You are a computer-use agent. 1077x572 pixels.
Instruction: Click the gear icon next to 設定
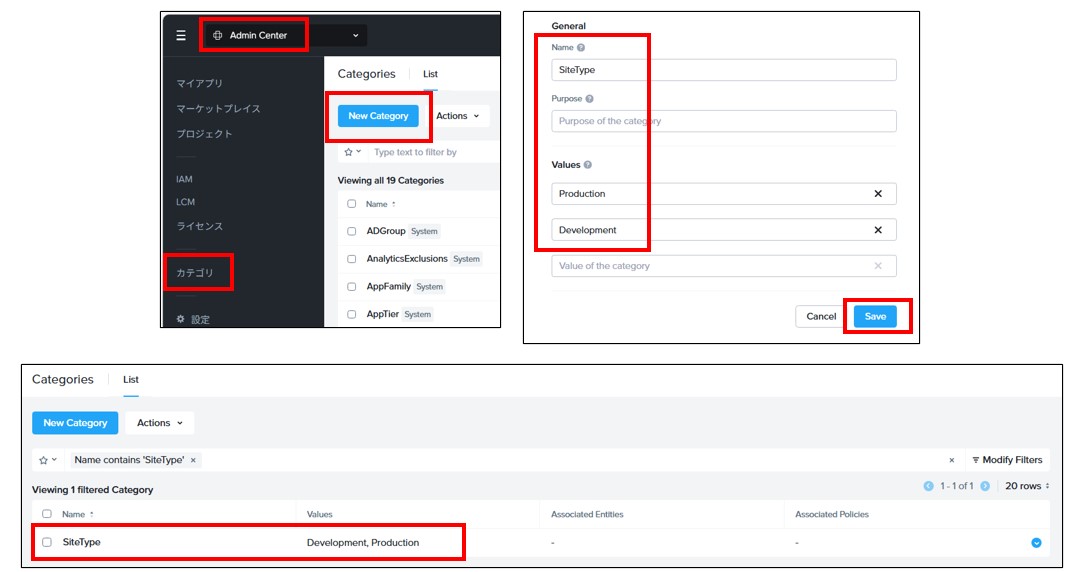pos(181,319)
